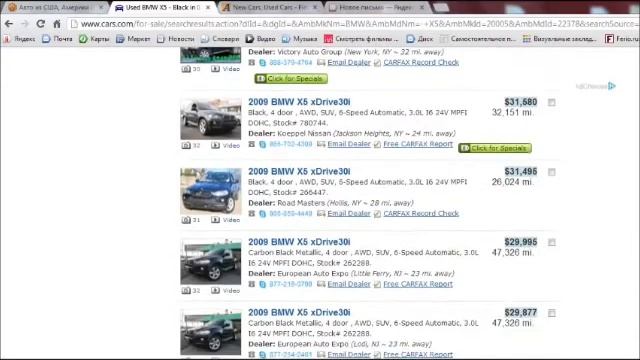Check compare box for $31,495 BMW X5
This screenshot has height=360, width=640.
click(551, 172)
